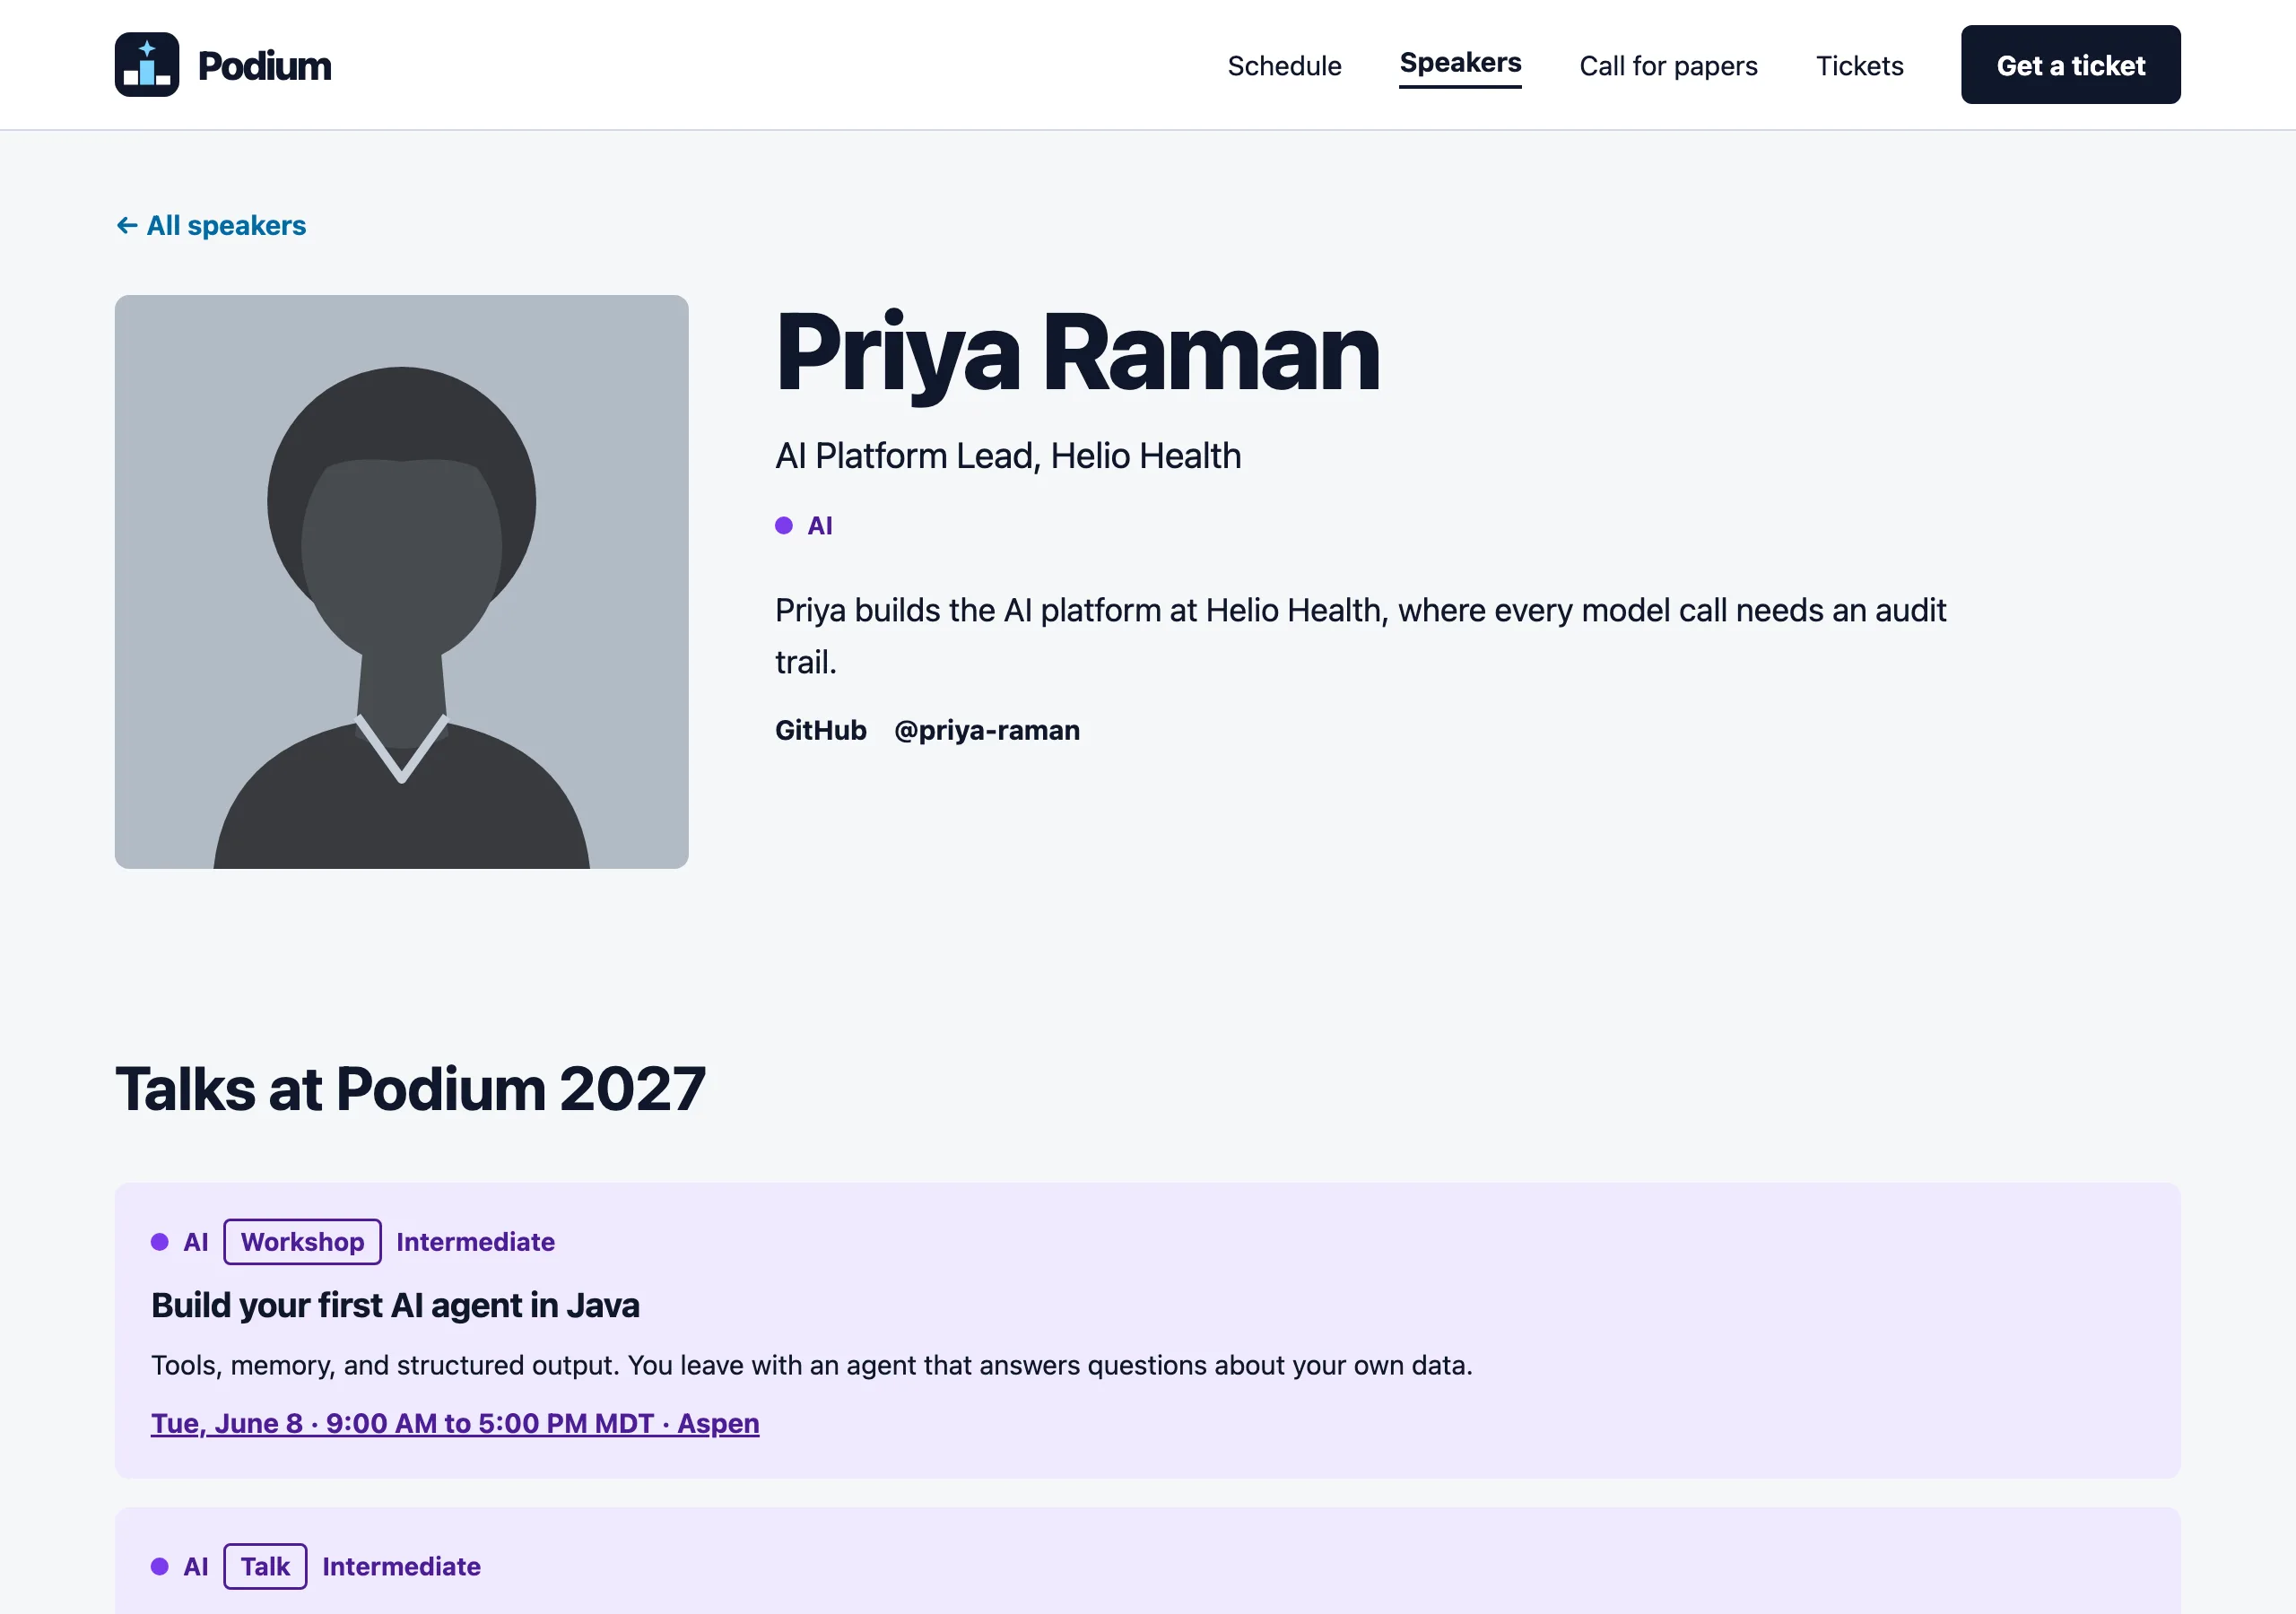
Task: Click Priya Raman's portrait image
Action: click(401, 581)
